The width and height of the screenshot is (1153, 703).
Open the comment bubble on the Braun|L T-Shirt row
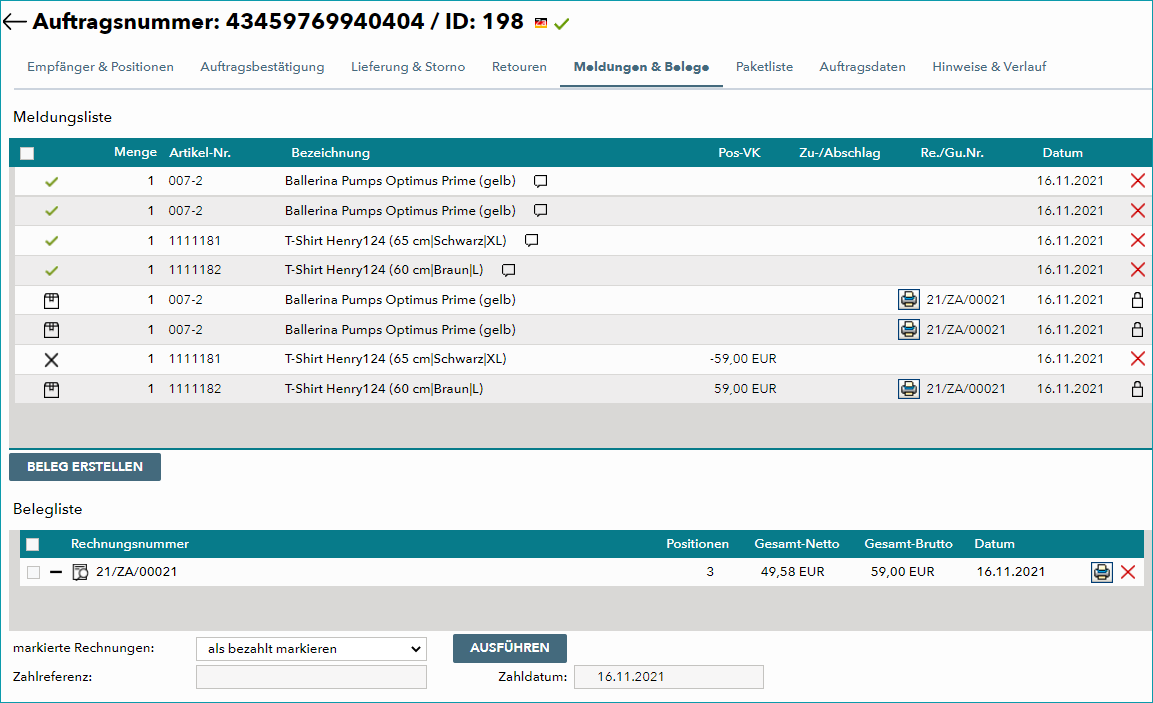point(508,270)
